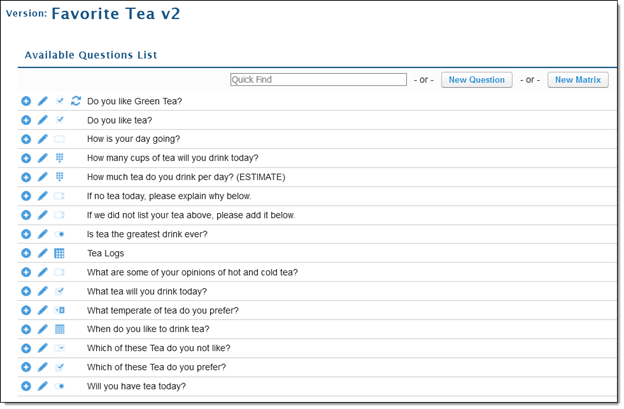
Task: Add 'How is your day going?' question
Action: tap(26, 139)
